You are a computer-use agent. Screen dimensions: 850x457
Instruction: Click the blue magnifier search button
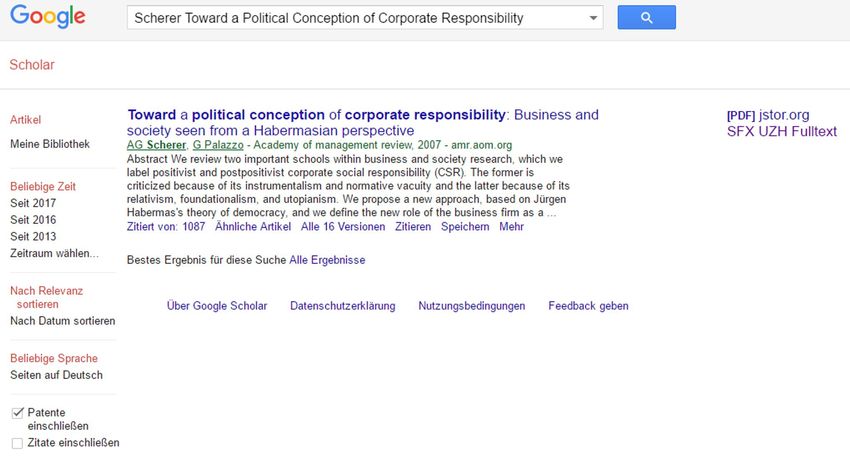pos(646,17)
